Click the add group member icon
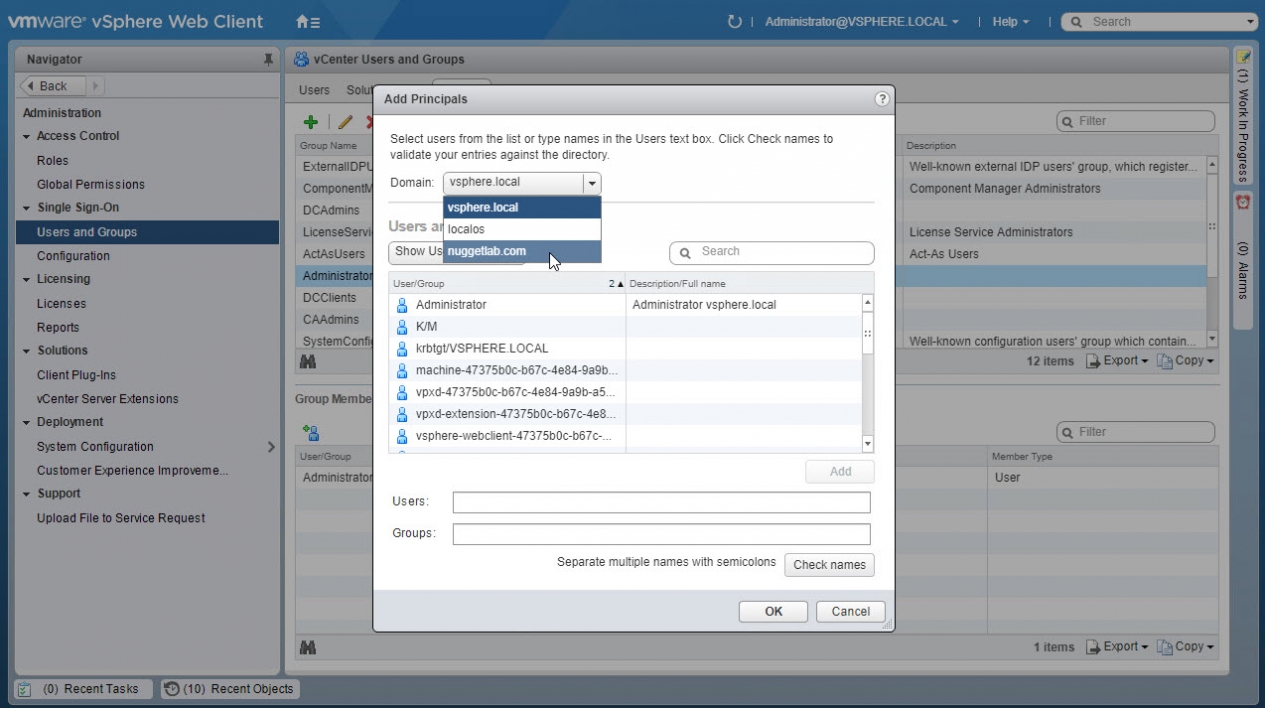 [311, 433]
